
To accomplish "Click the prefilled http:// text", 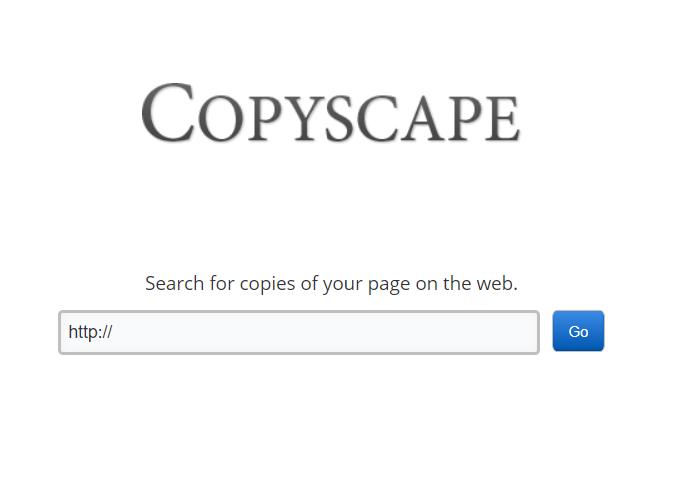I will point(90,333).
